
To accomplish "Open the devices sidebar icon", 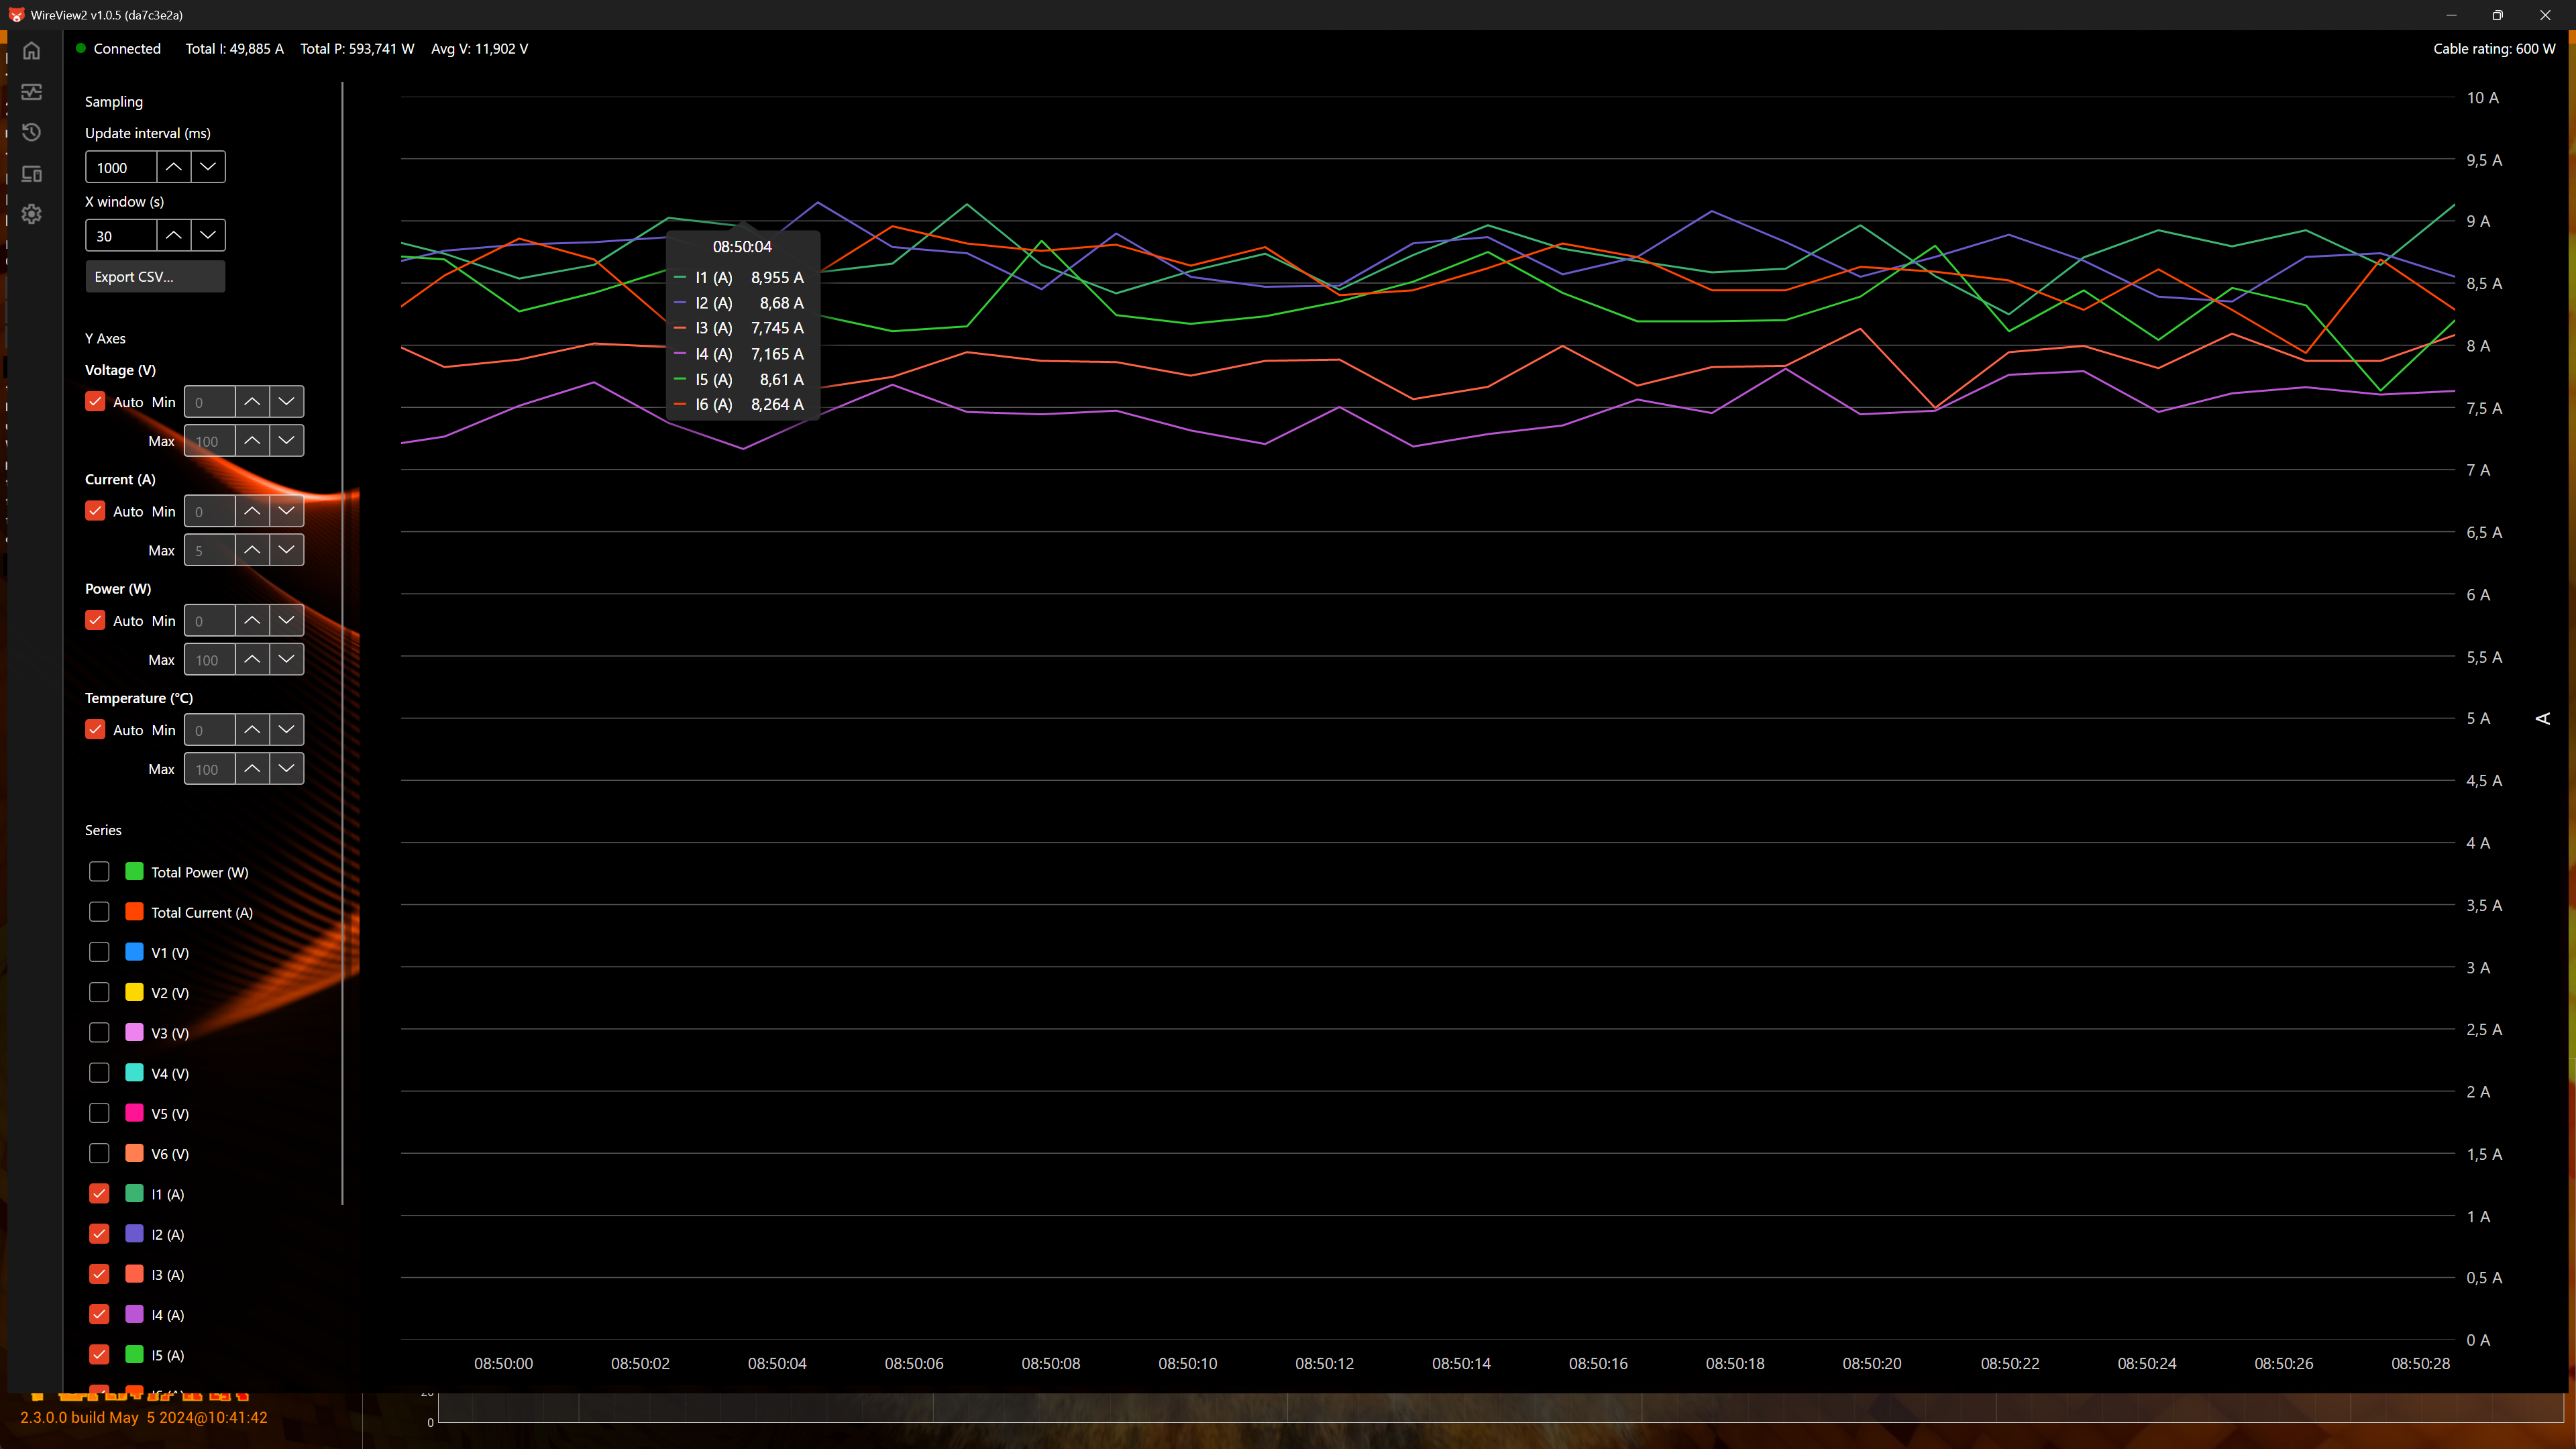I will [x=32, y=174].
